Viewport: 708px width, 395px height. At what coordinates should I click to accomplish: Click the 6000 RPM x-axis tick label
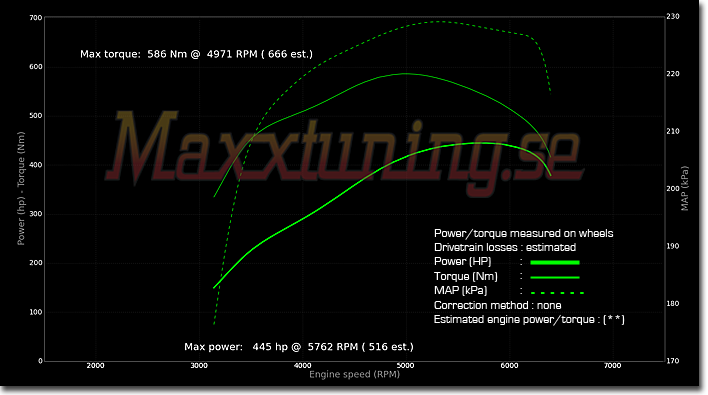(x=509, y=366)
